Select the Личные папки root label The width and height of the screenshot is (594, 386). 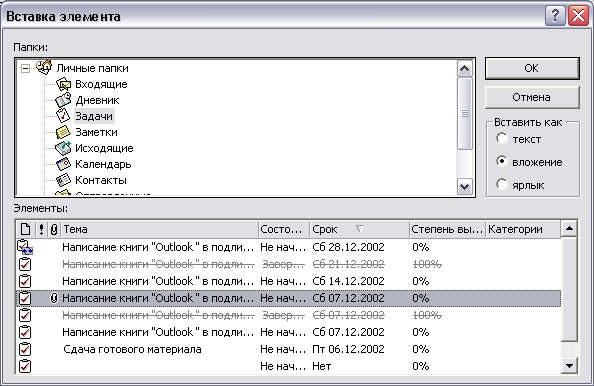(x=92, y=68)
